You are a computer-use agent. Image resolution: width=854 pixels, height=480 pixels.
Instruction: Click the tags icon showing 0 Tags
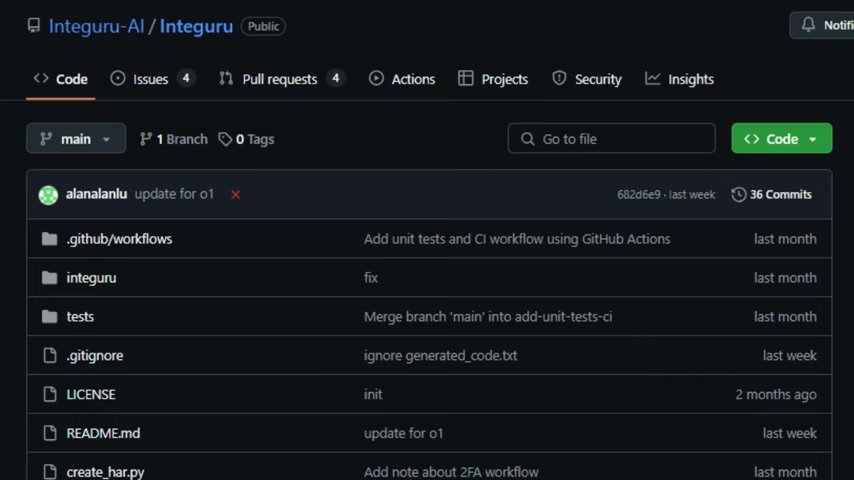[x=225, y=139]
